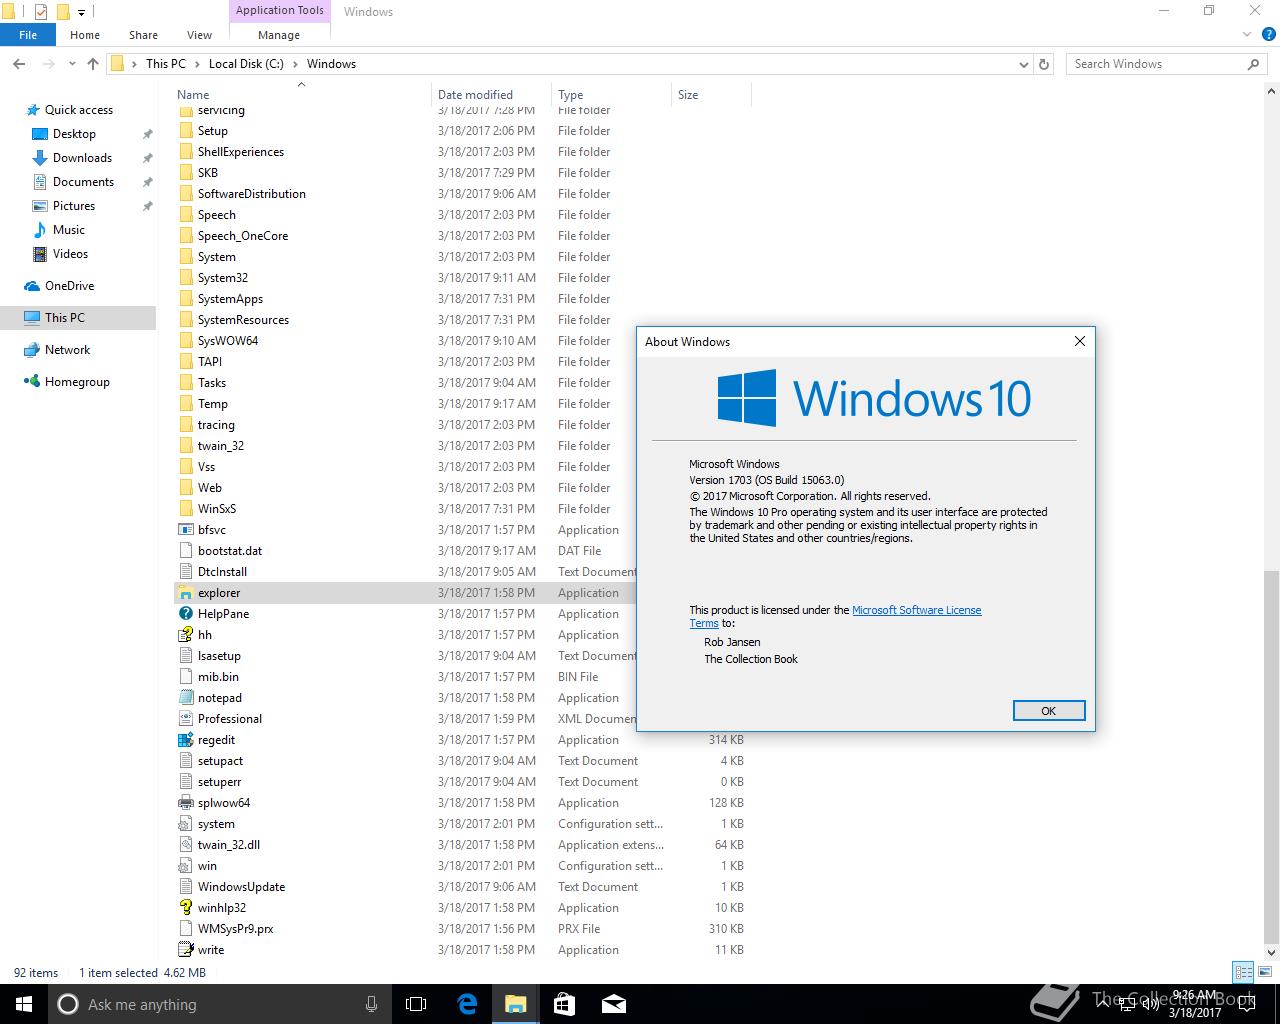Select Videos in the navigation pane

(x=70, y=254)
